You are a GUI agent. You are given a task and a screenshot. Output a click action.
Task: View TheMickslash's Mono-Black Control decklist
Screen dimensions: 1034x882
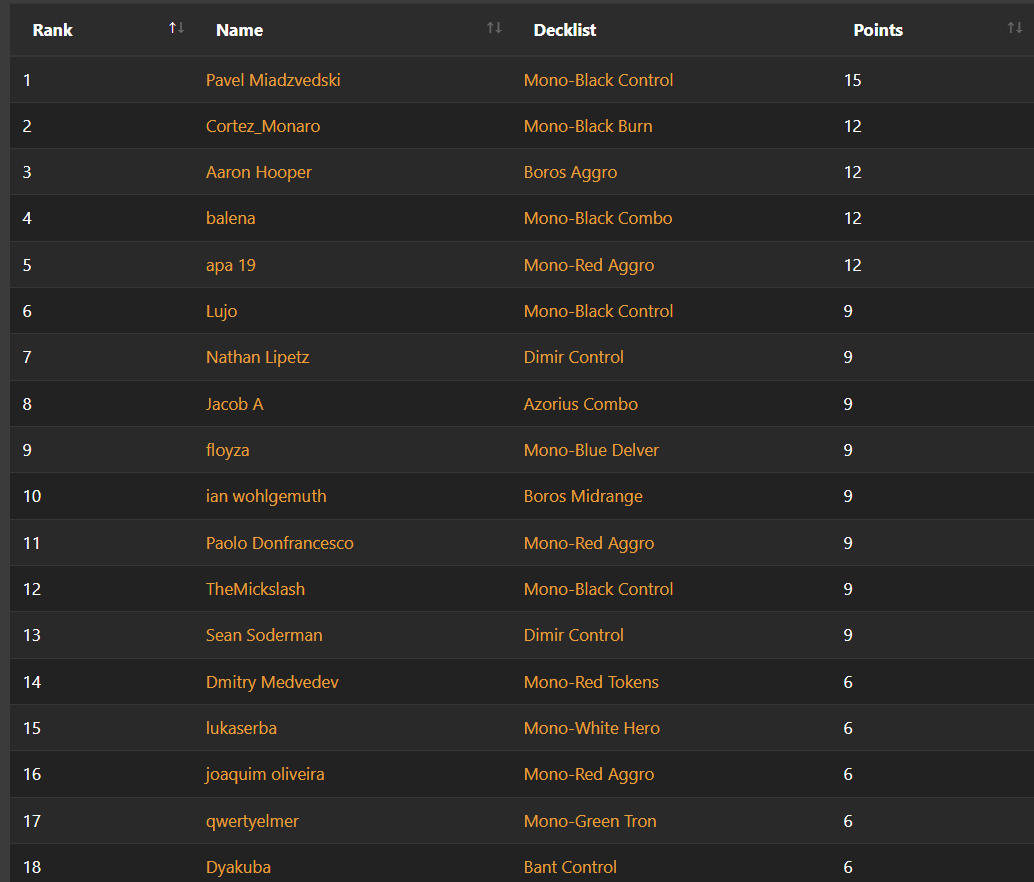598,589
